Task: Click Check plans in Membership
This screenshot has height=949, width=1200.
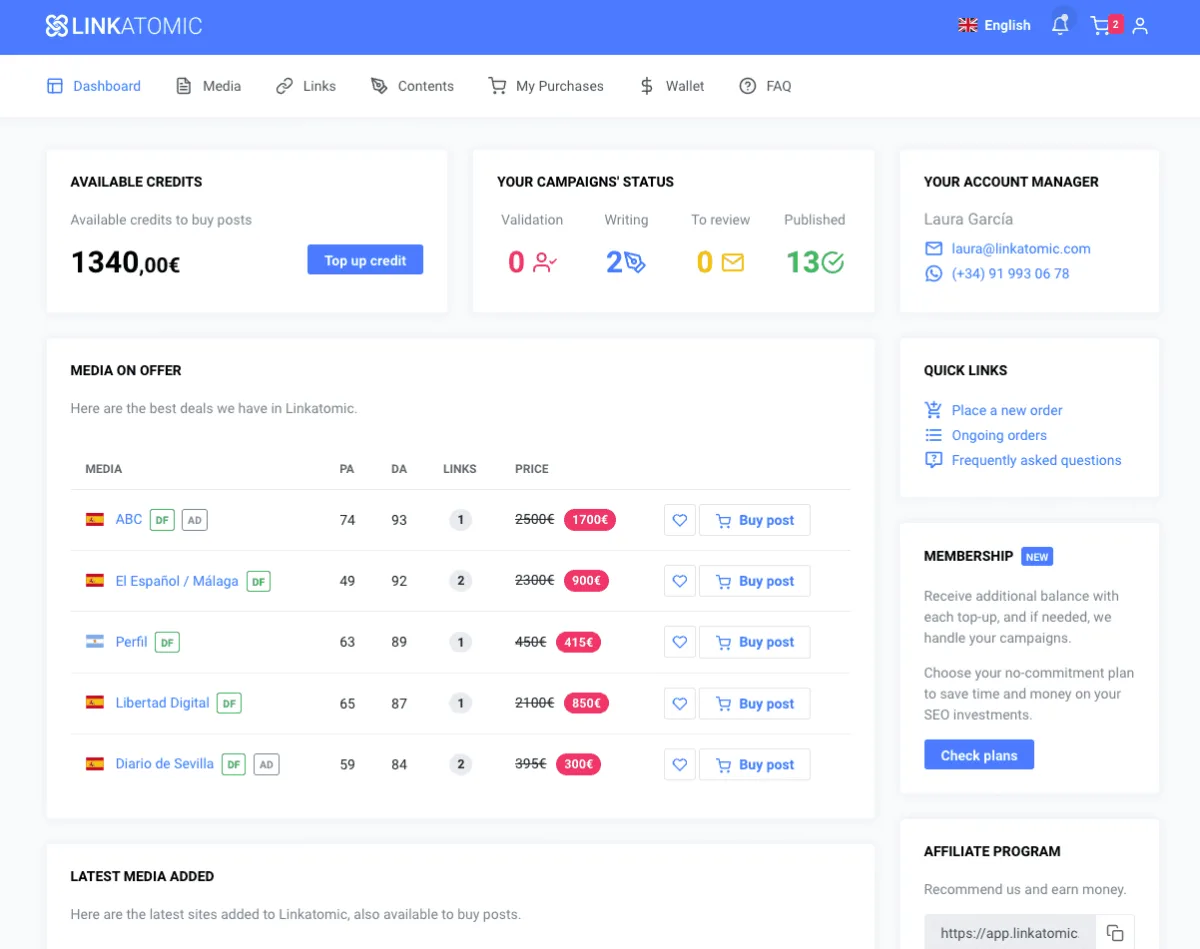Action: (x=978, y=755)
